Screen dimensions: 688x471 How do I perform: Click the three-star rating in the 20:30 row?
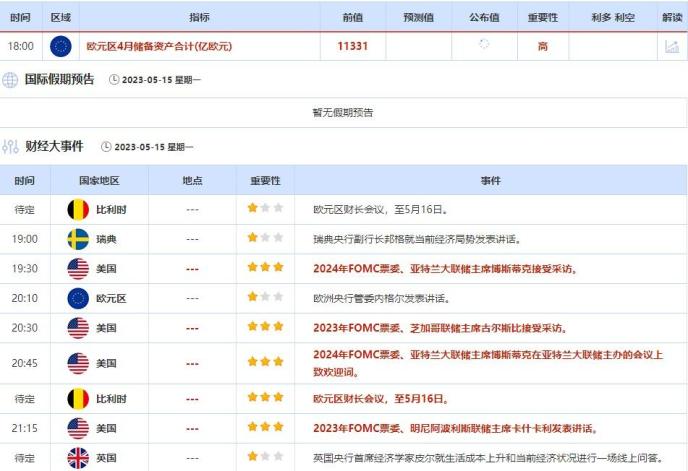(265, 326)
